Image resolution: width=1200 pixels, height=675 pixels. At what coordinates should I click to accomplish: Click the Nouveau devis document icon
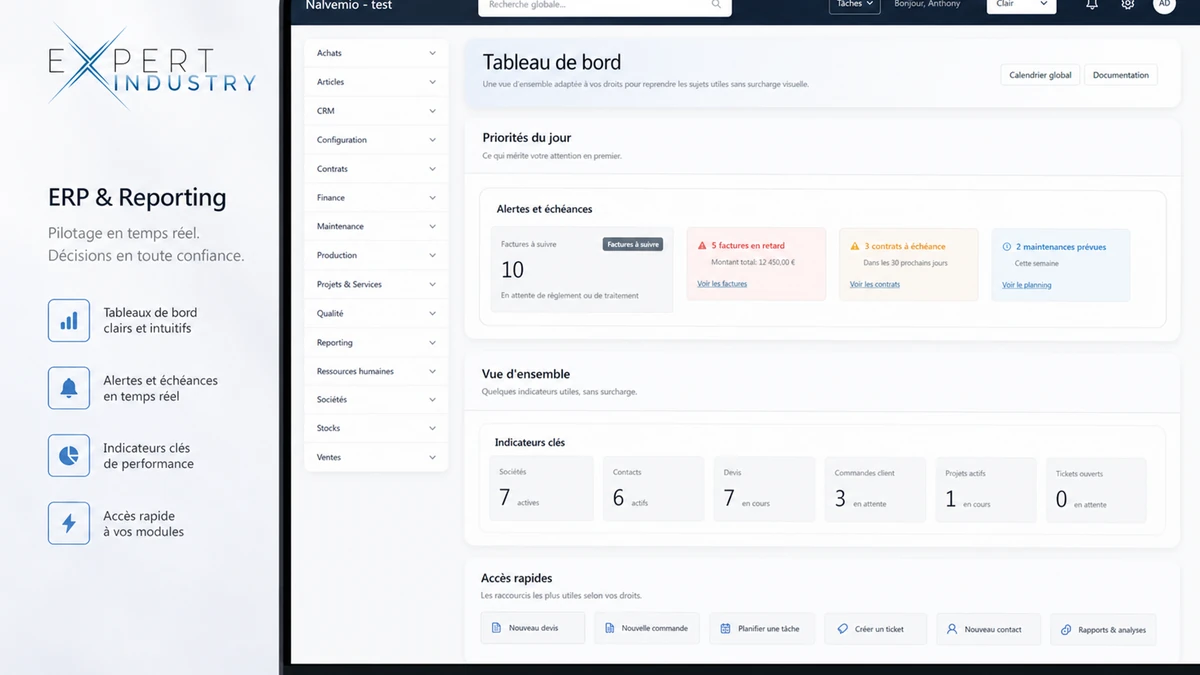[496, 629]
